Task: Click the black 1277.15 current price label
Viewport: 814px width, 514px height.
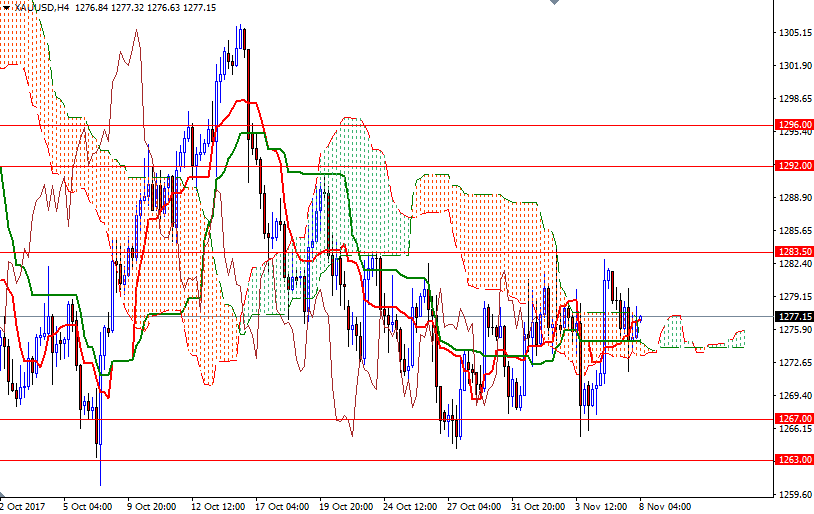Action: pyautogui.click(x=794, y=317)
